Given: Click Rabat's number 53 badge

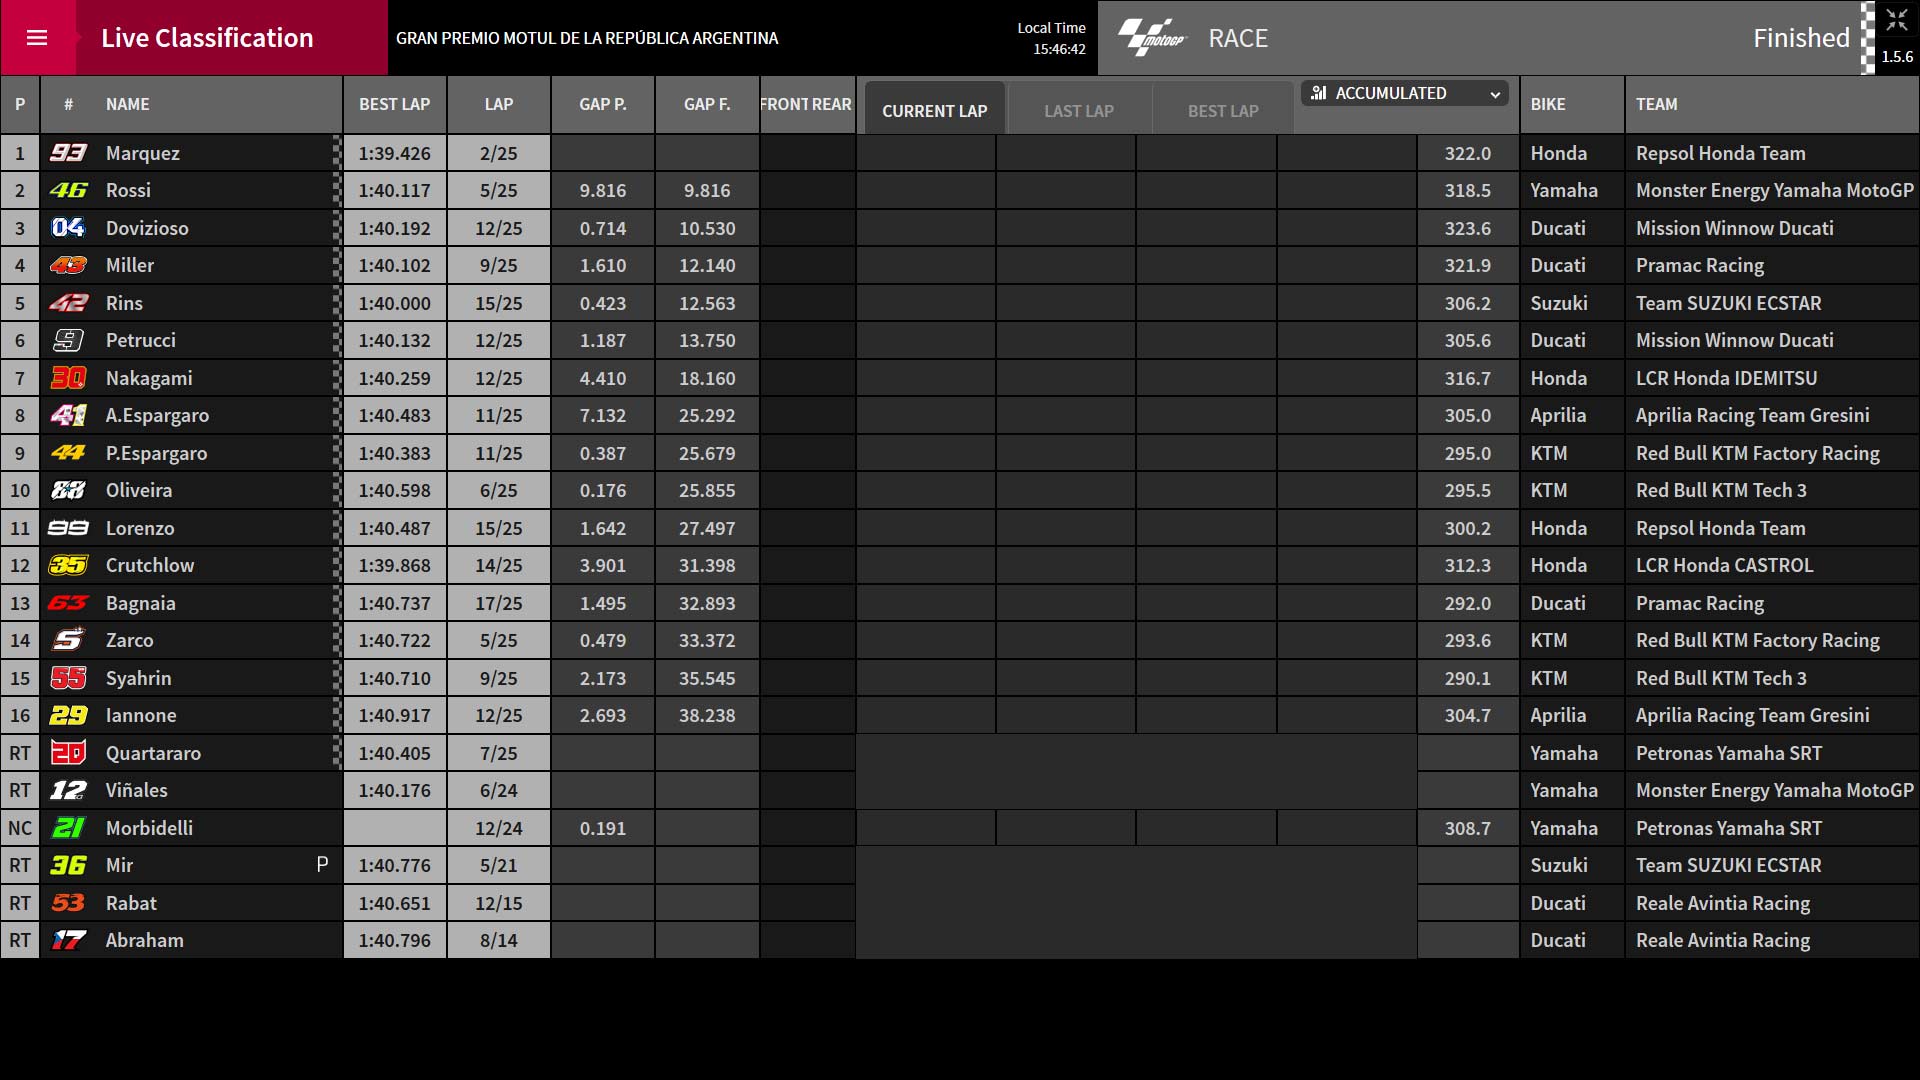Looking at the screenshot, I should 68,903.
